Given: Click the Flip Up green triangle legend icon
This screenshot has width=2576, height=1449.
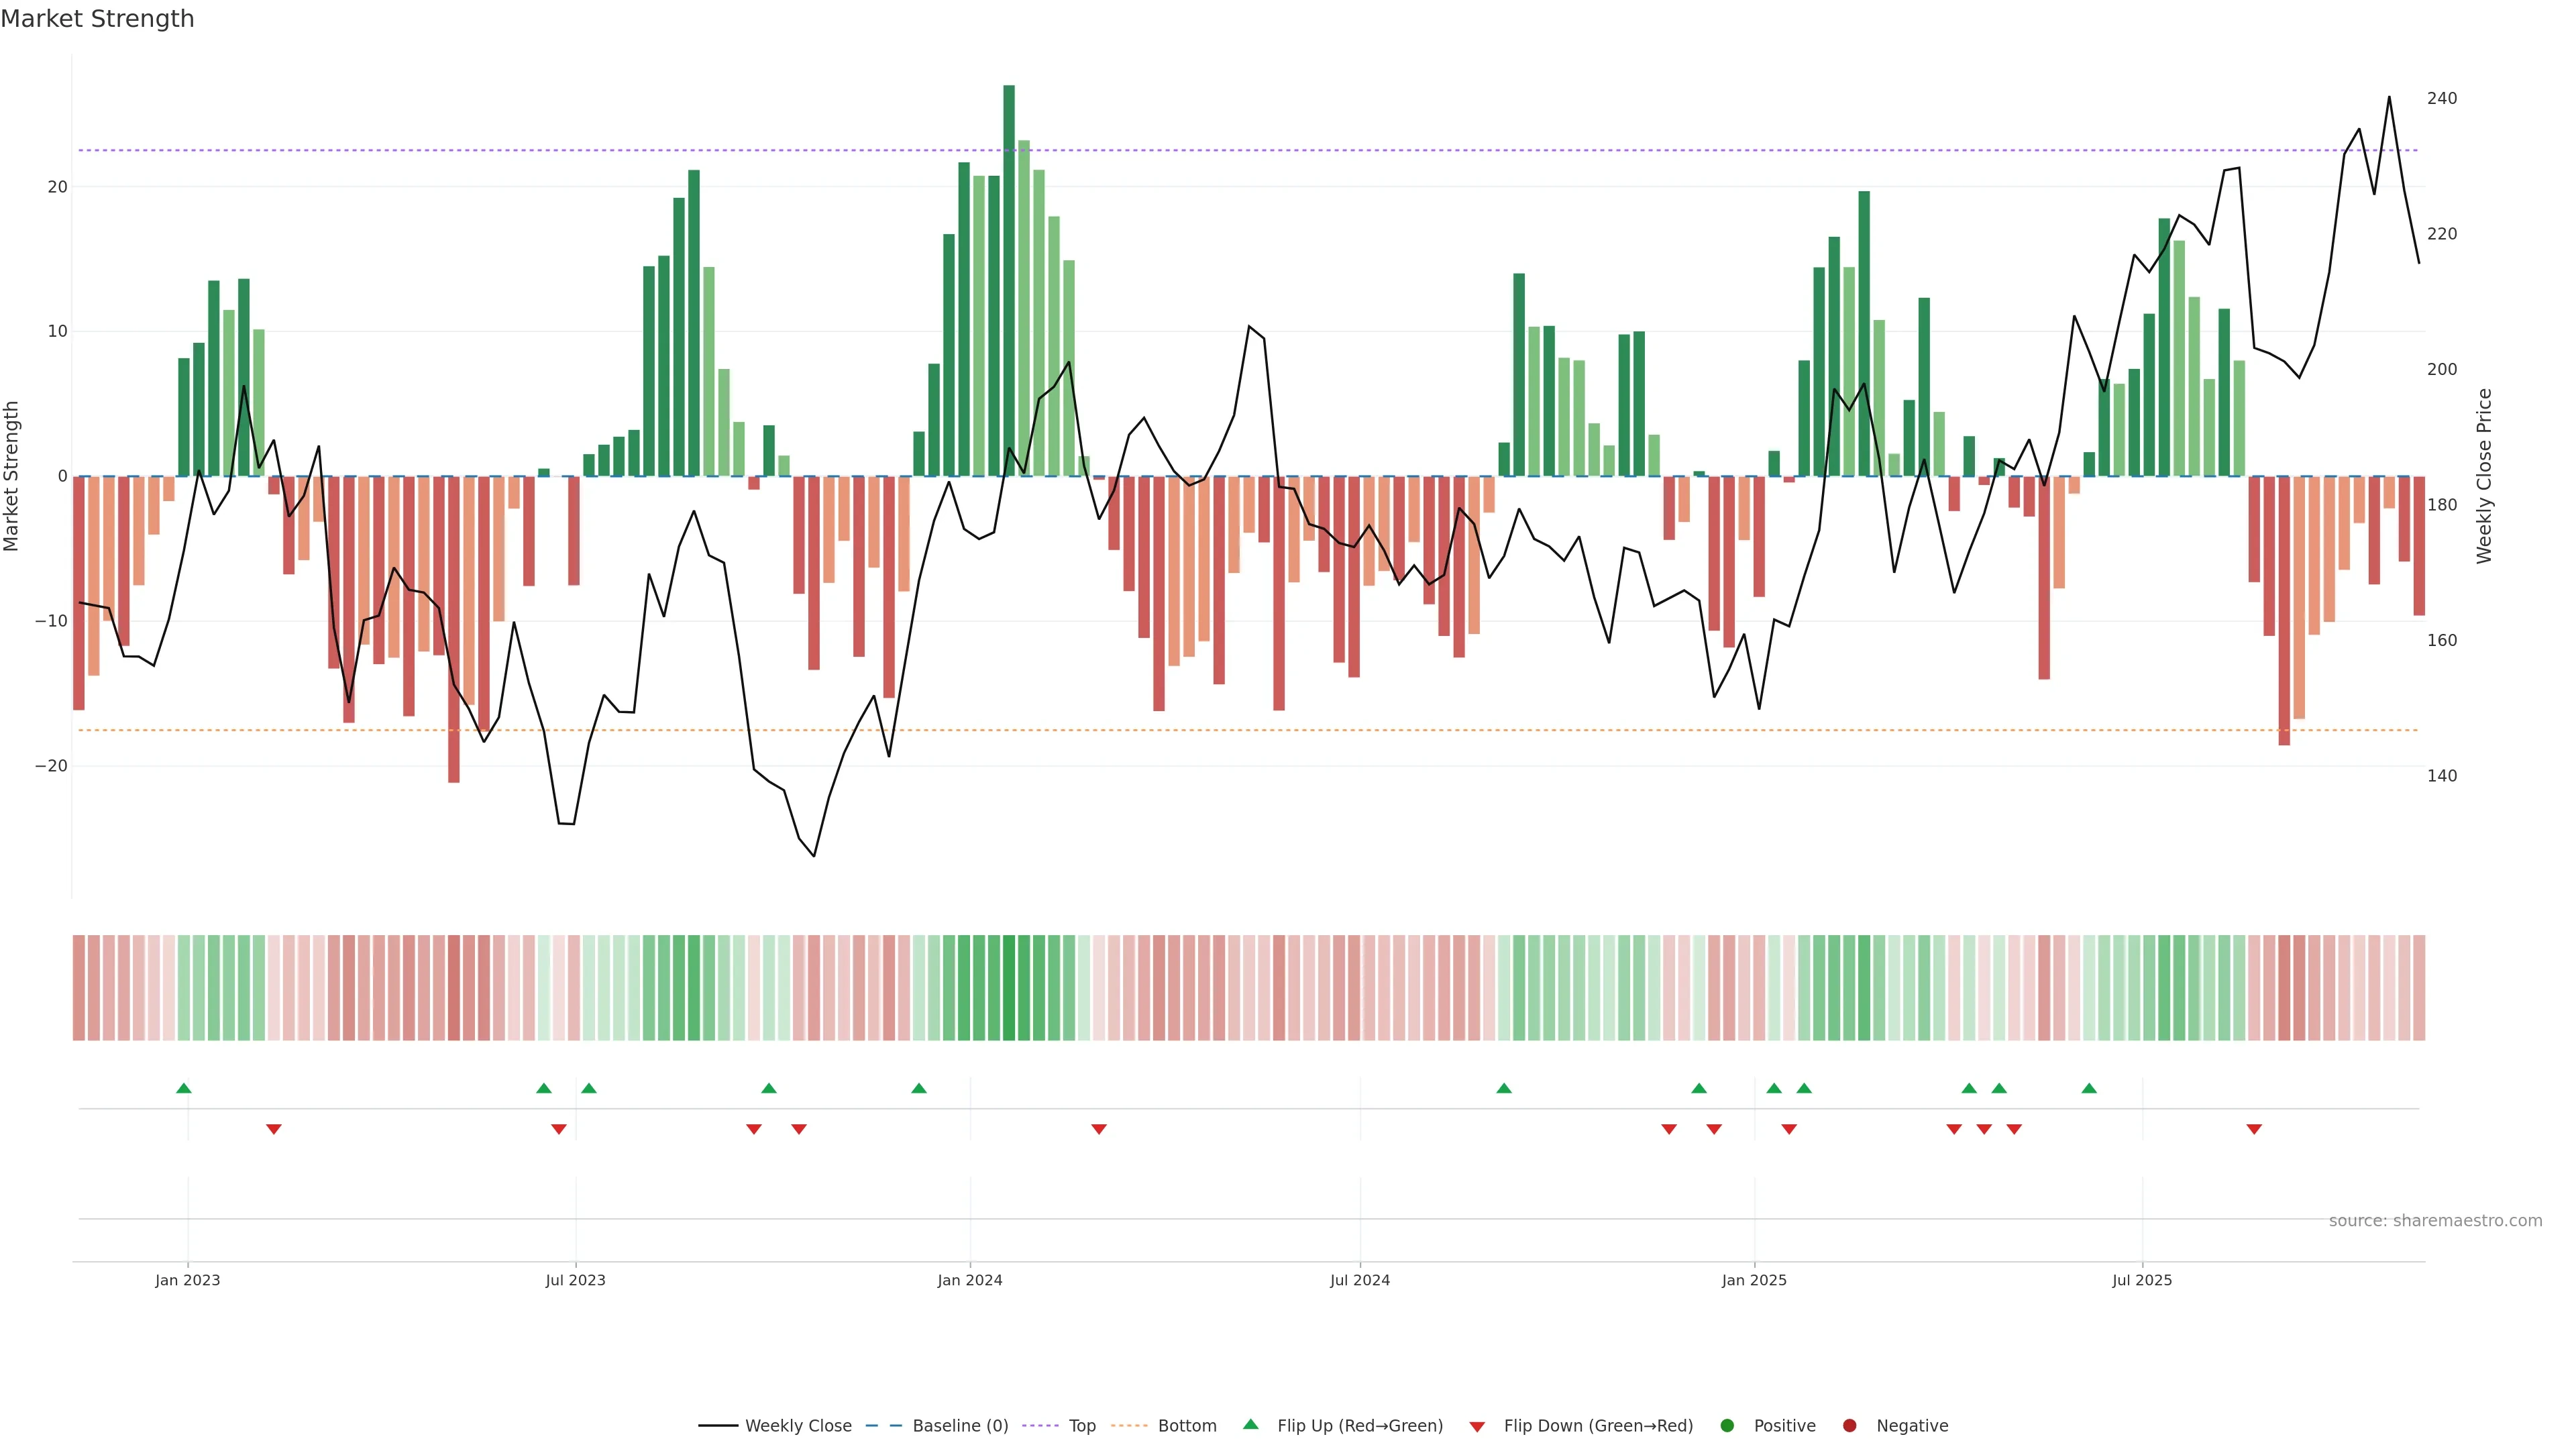Looking at the screenshot, I should (x=1250, y=1425).
